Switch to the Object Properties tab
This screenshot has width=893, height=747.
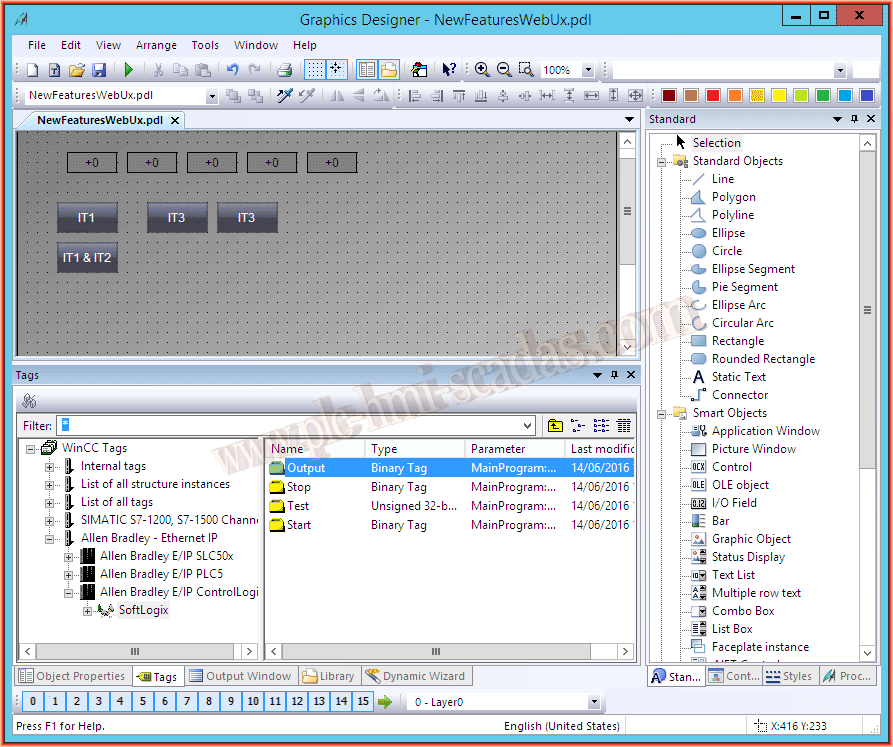coord(72,676)
